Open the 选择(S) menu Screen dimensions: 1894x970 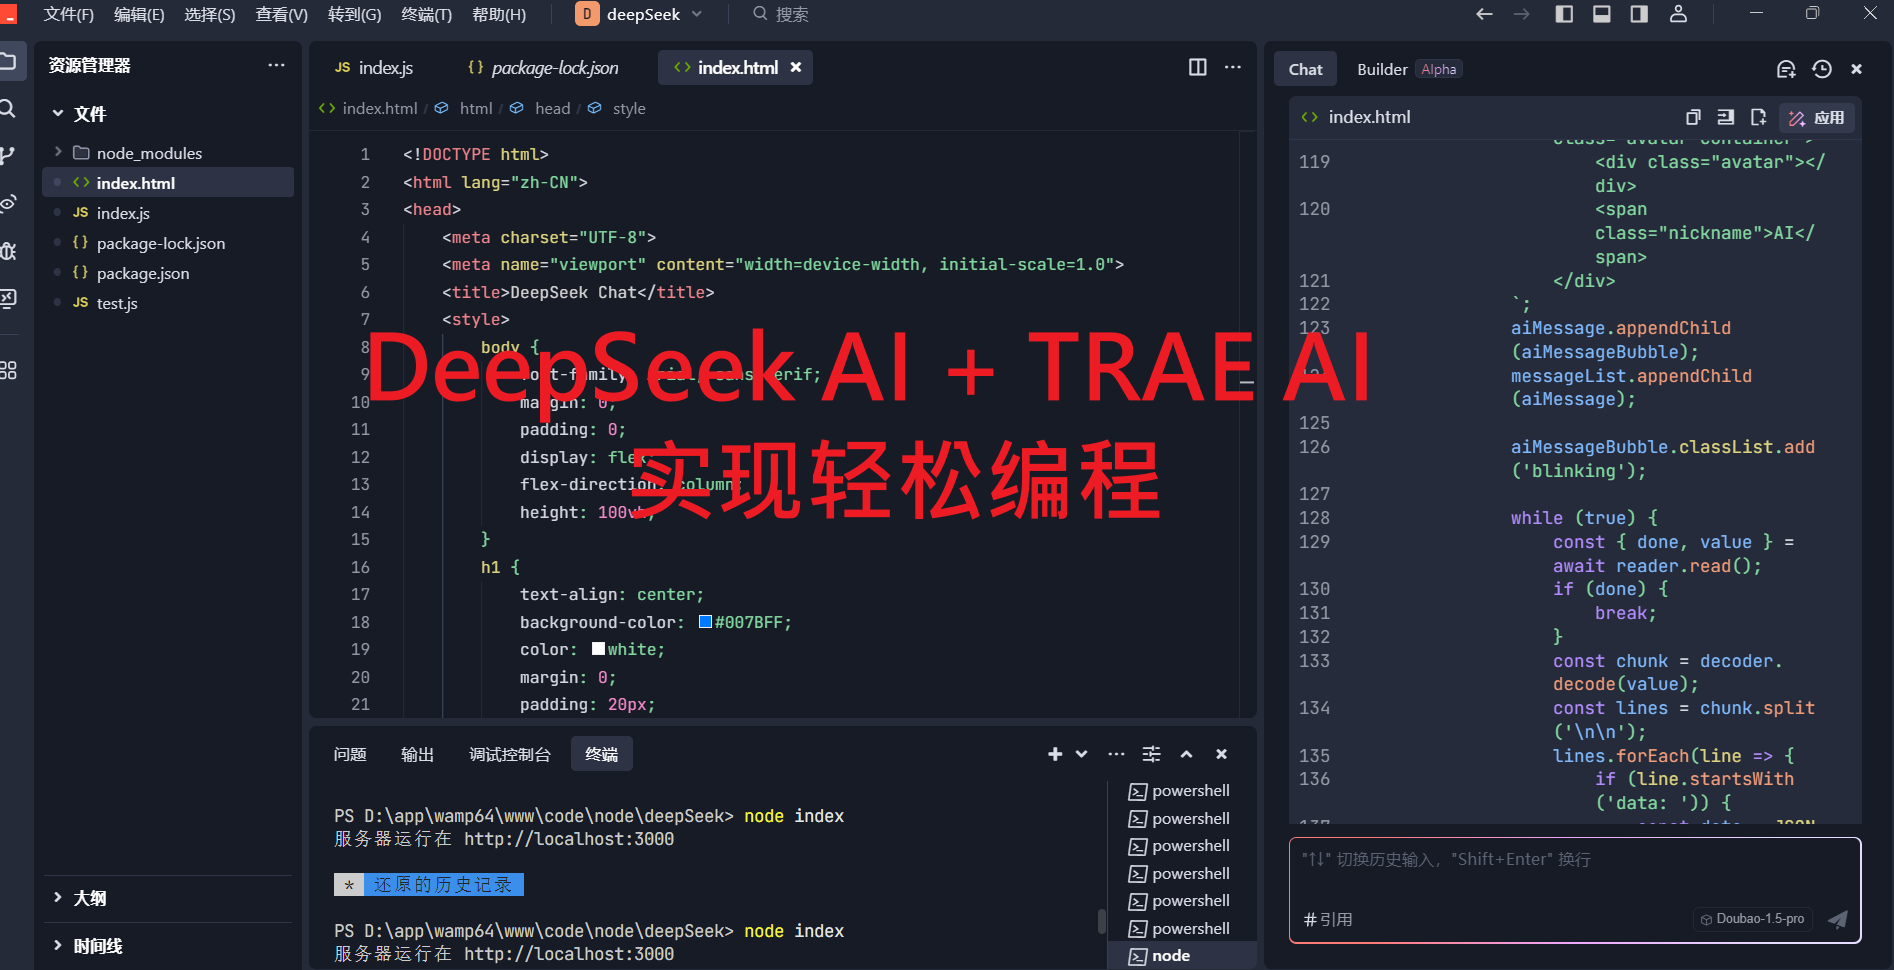pyautogui.click(x=210, y=14)
